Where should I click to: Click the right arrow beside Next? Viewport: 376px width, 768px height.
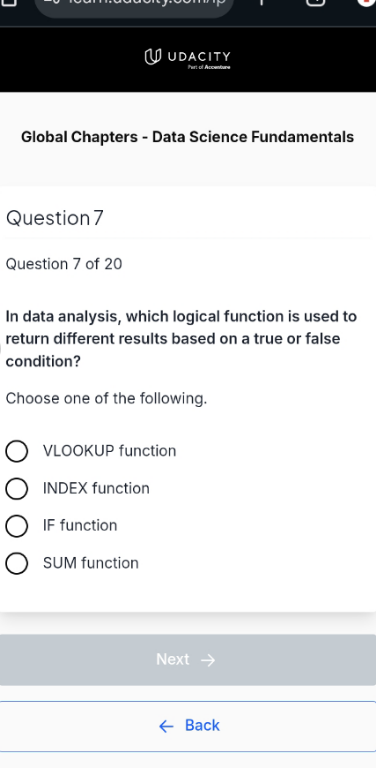pos(208,660)
